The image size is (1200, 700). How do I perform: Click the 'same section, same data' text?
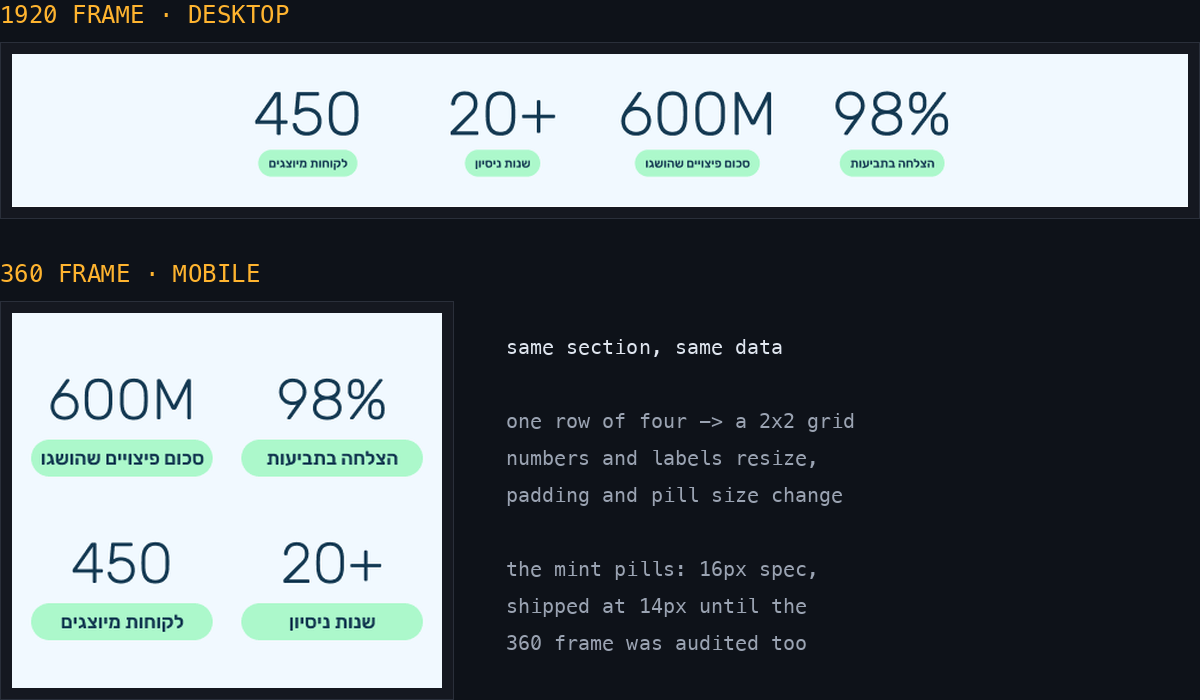(644, 348)
